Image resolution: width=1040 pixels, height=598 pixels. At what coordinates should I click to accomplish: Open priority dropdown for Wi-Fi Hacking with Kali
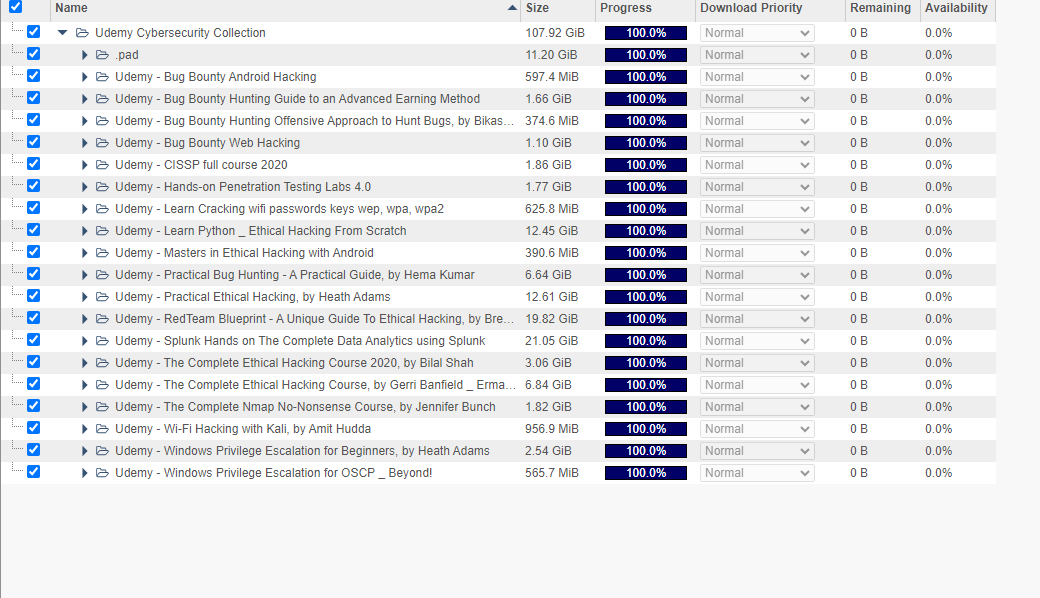click(x=757, y=429)
